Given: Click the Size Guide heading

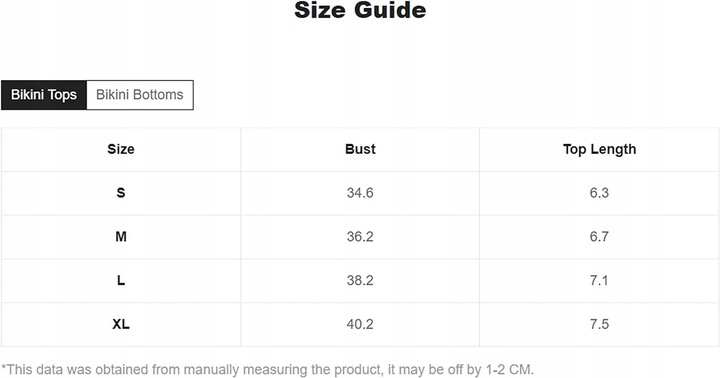Looking at the screenshot, I should click(360, 10).
